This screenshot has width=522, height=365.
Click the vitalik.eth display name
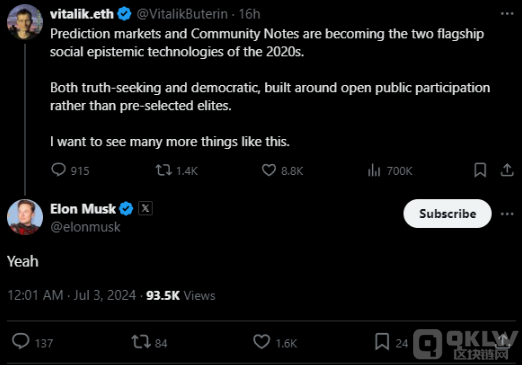82,14
